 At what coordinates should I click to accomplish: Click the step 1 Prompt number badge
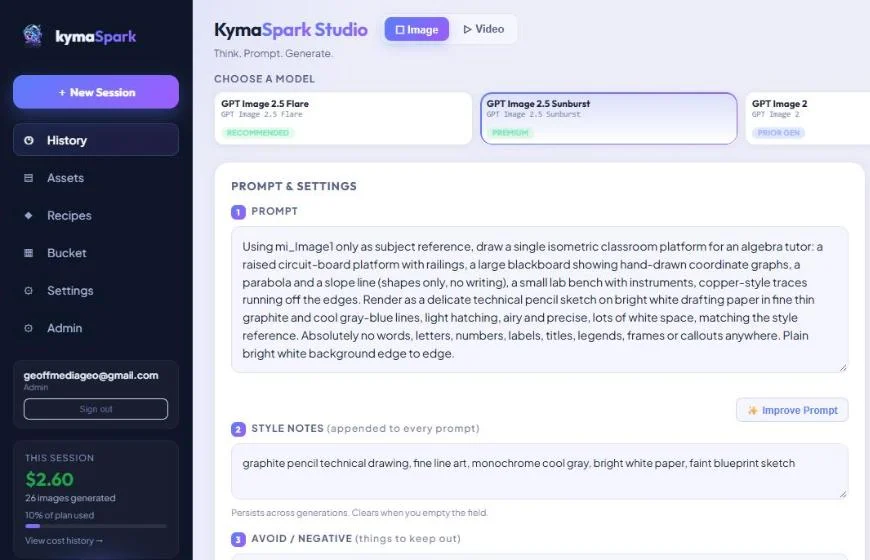pyautogui.click(x=238, y=212)
